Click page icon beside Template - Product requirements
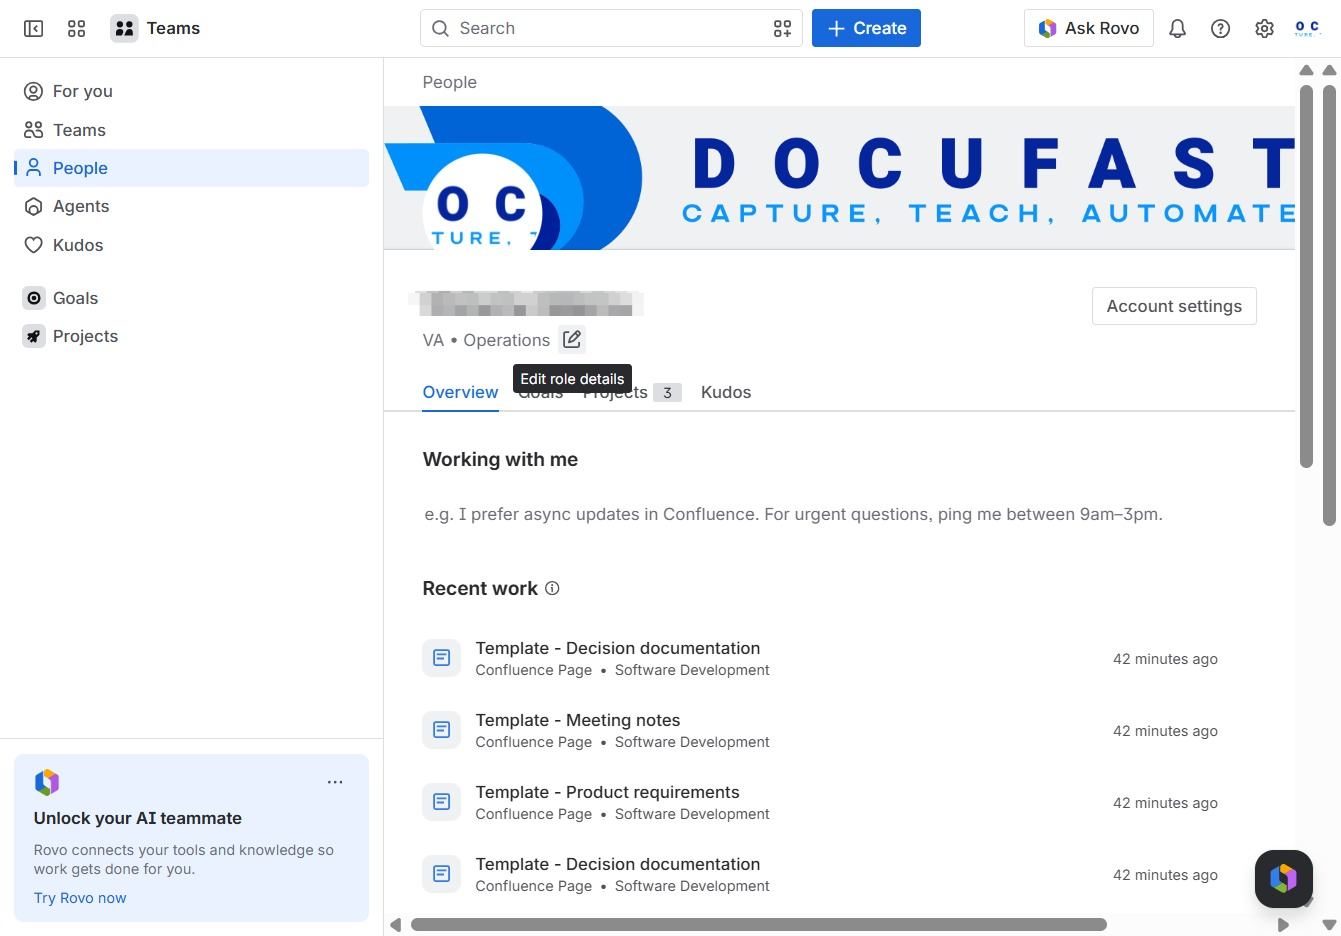 point(441,802)
